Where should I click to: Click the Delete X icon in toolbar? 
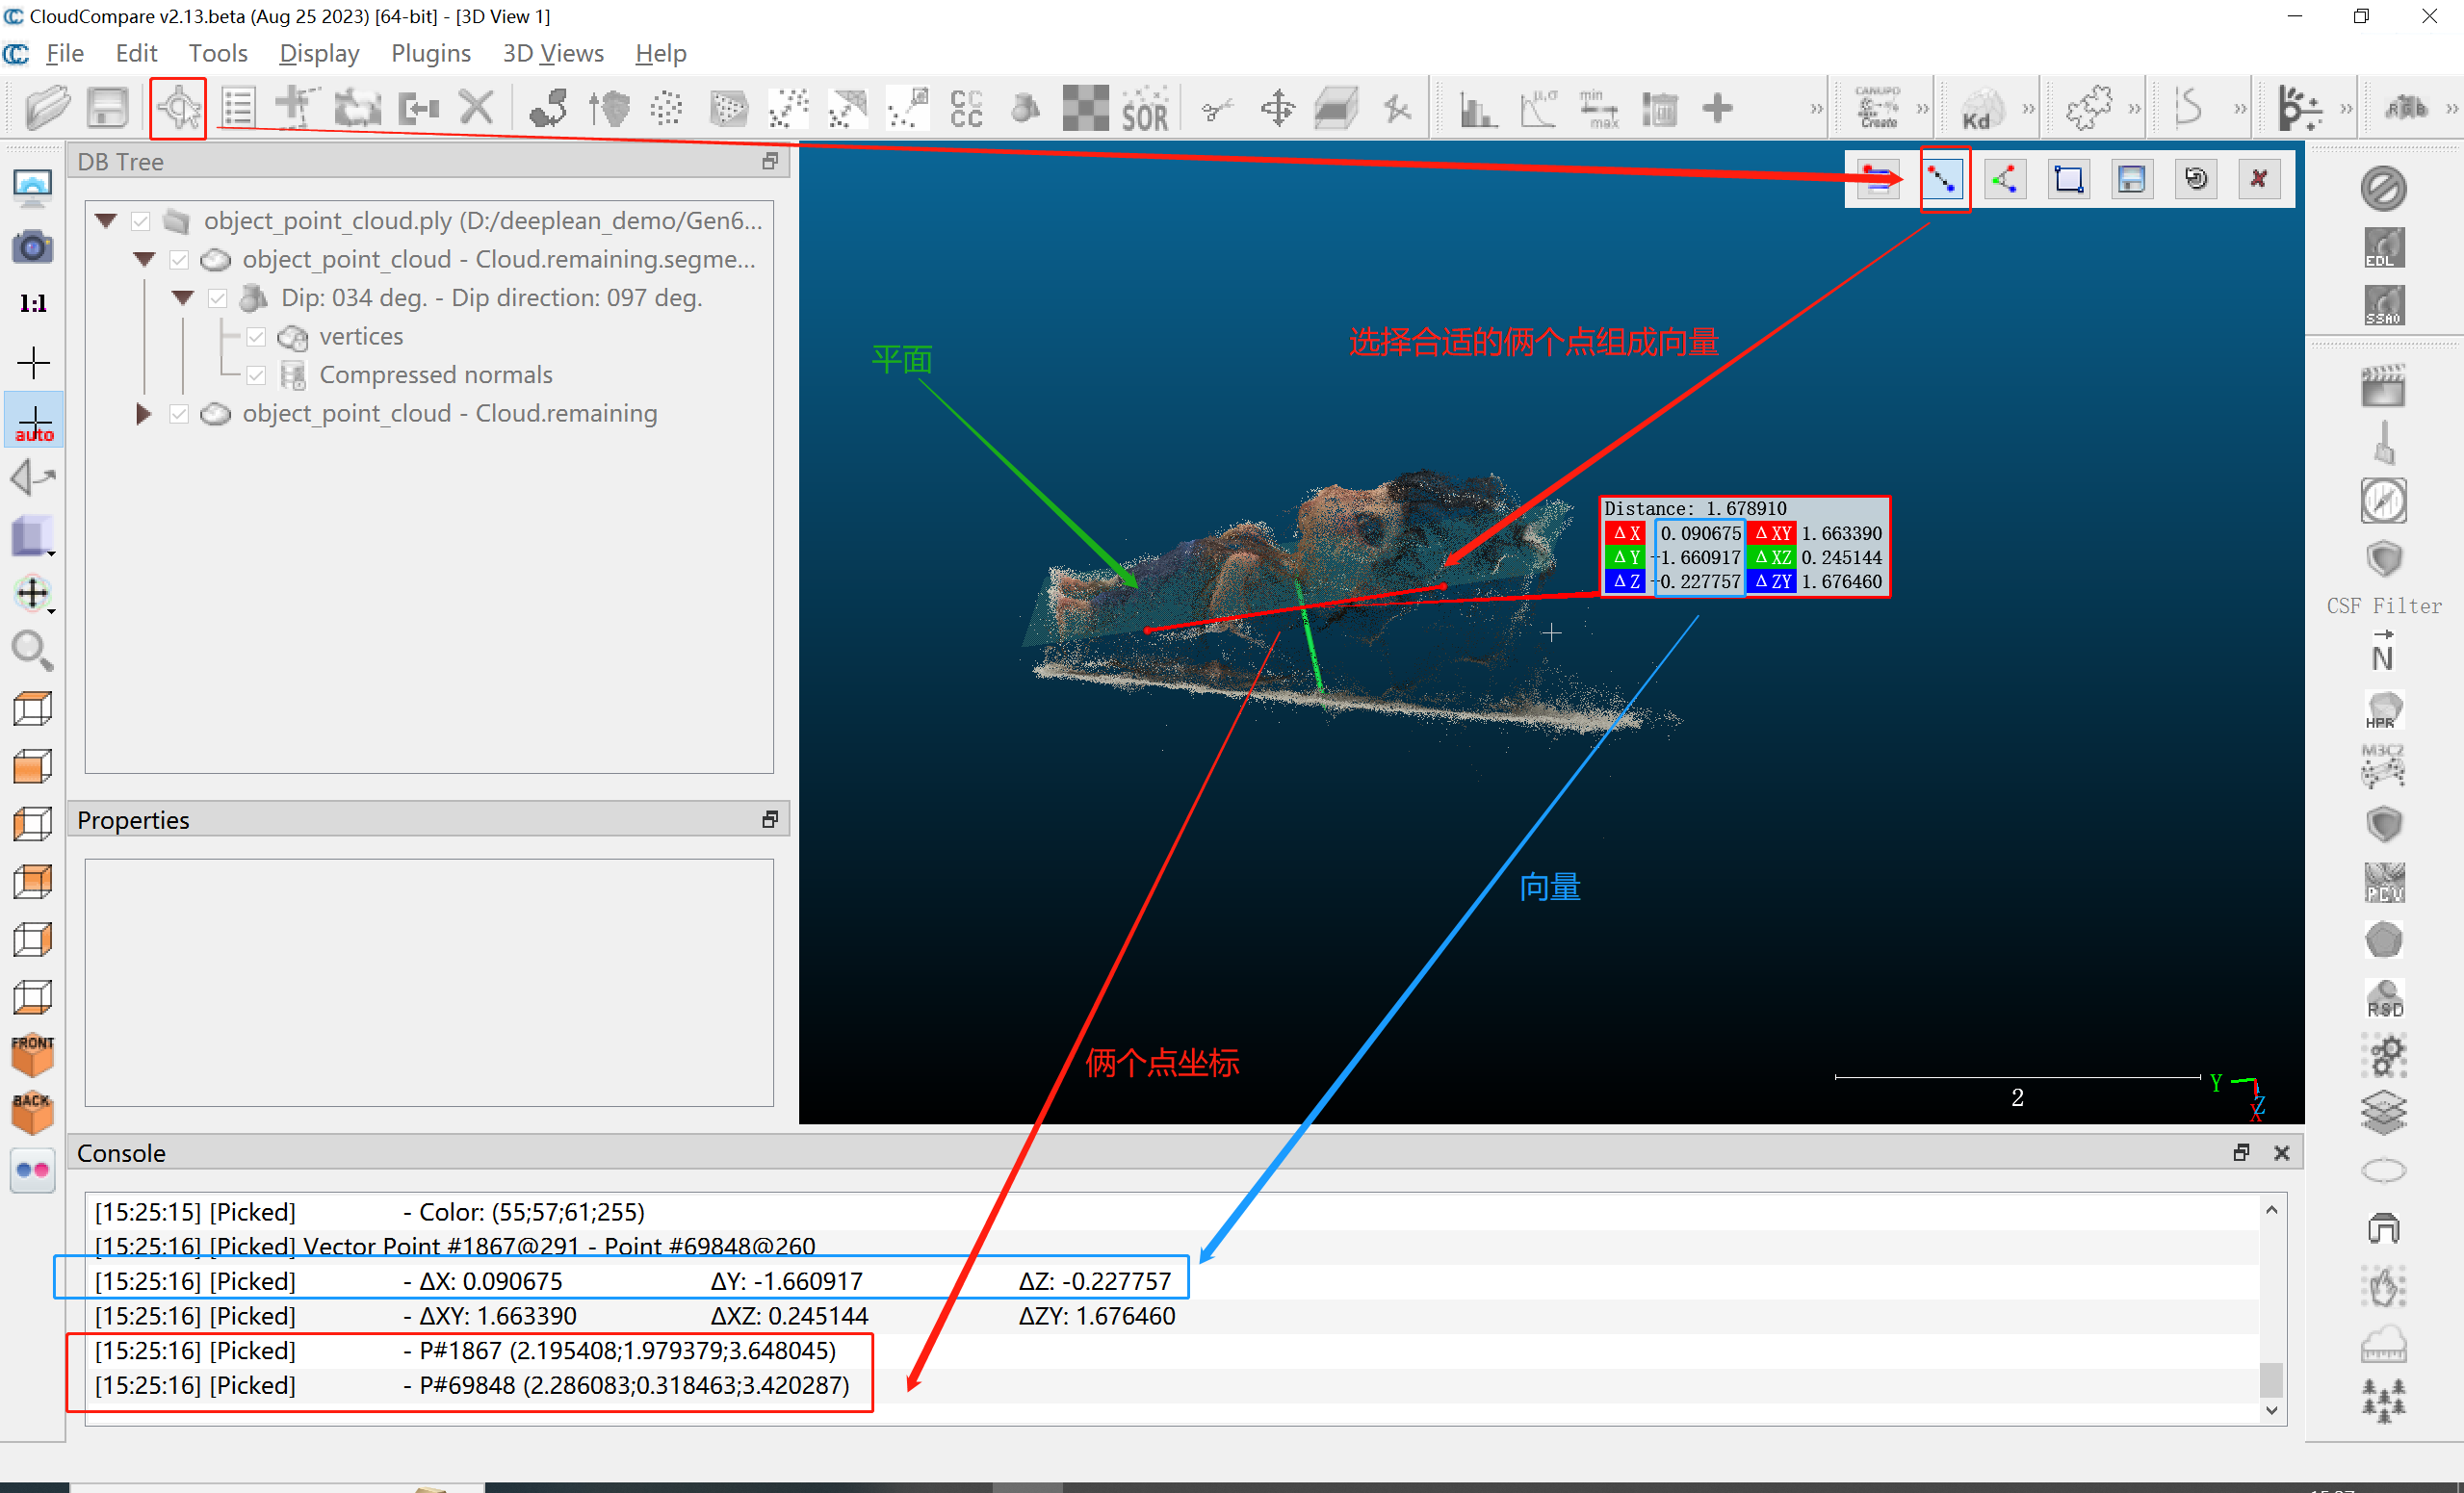(x=477, y=108)
